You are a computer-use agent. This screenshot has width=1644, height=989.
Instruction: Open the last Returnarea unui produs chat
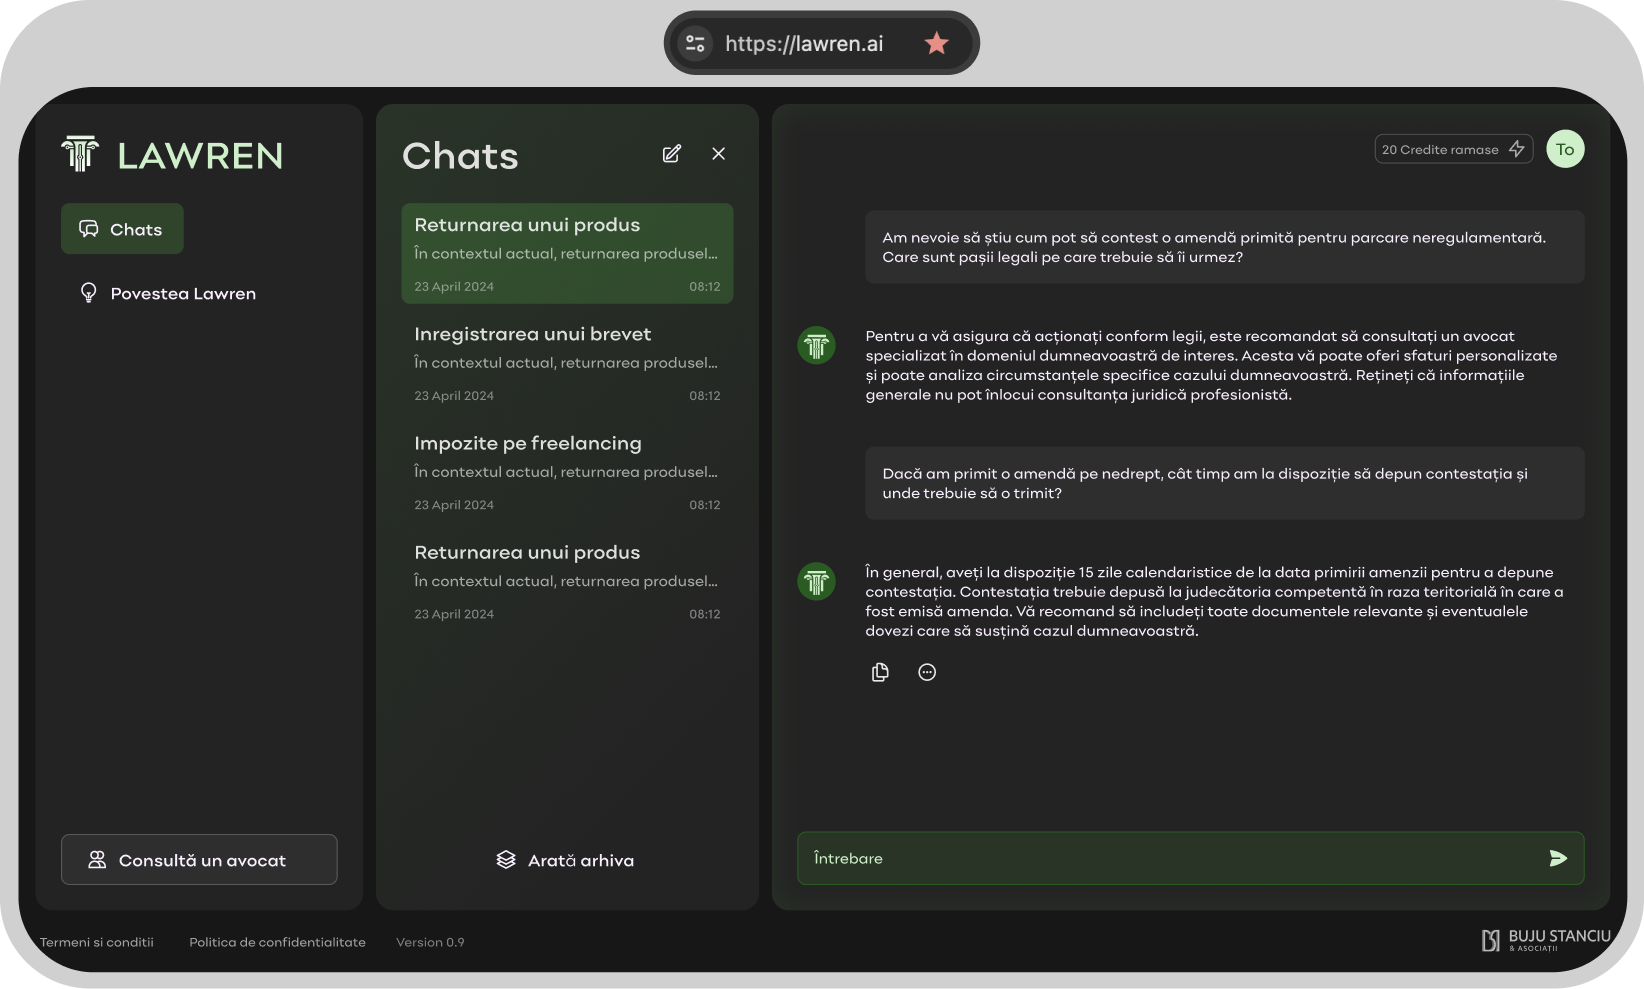(x=567, y=581)
